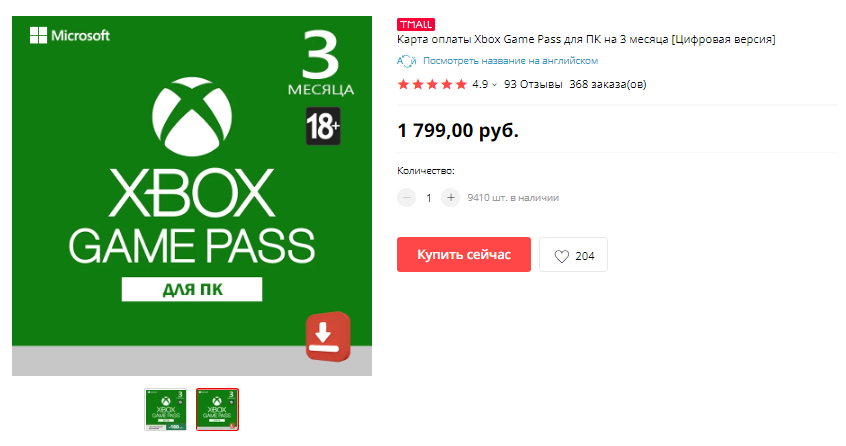Click Посмотреть название на английском link

tap(510, 61)
